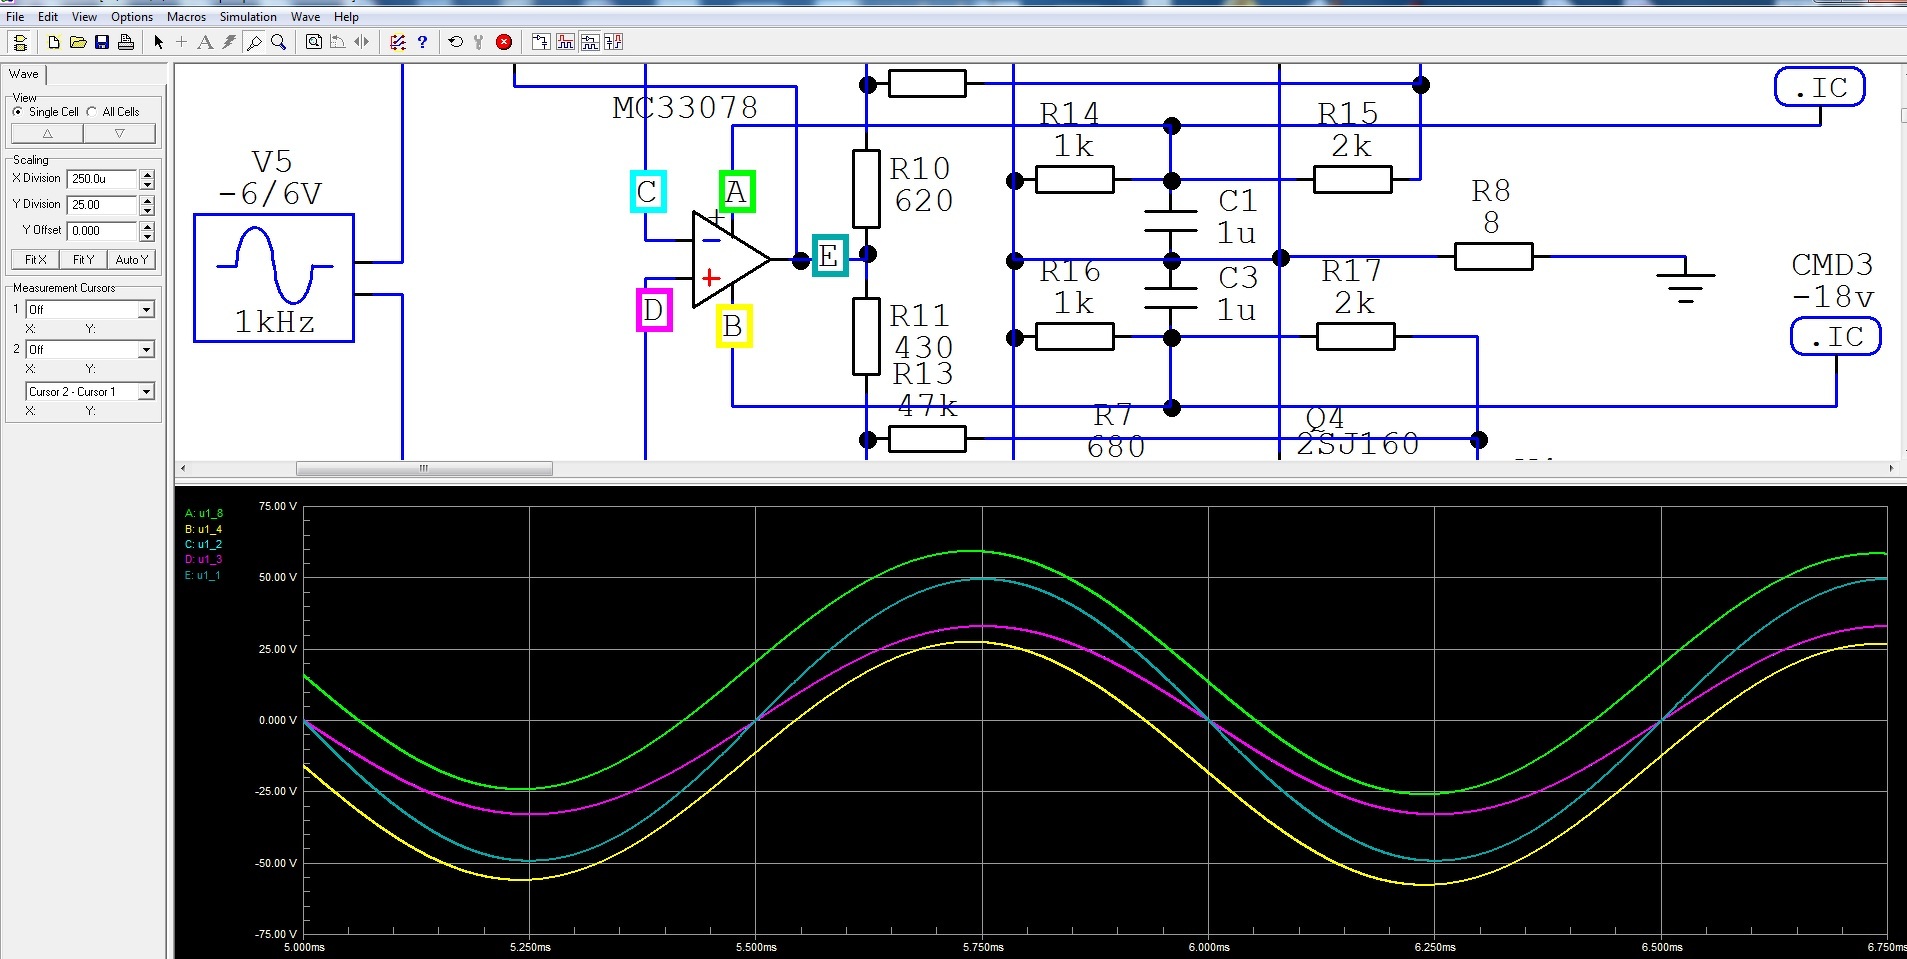Screen dimensions: 1907x959
Task: Open the Simulation menu
Action: pyautogui.click(x=248, y=17)
